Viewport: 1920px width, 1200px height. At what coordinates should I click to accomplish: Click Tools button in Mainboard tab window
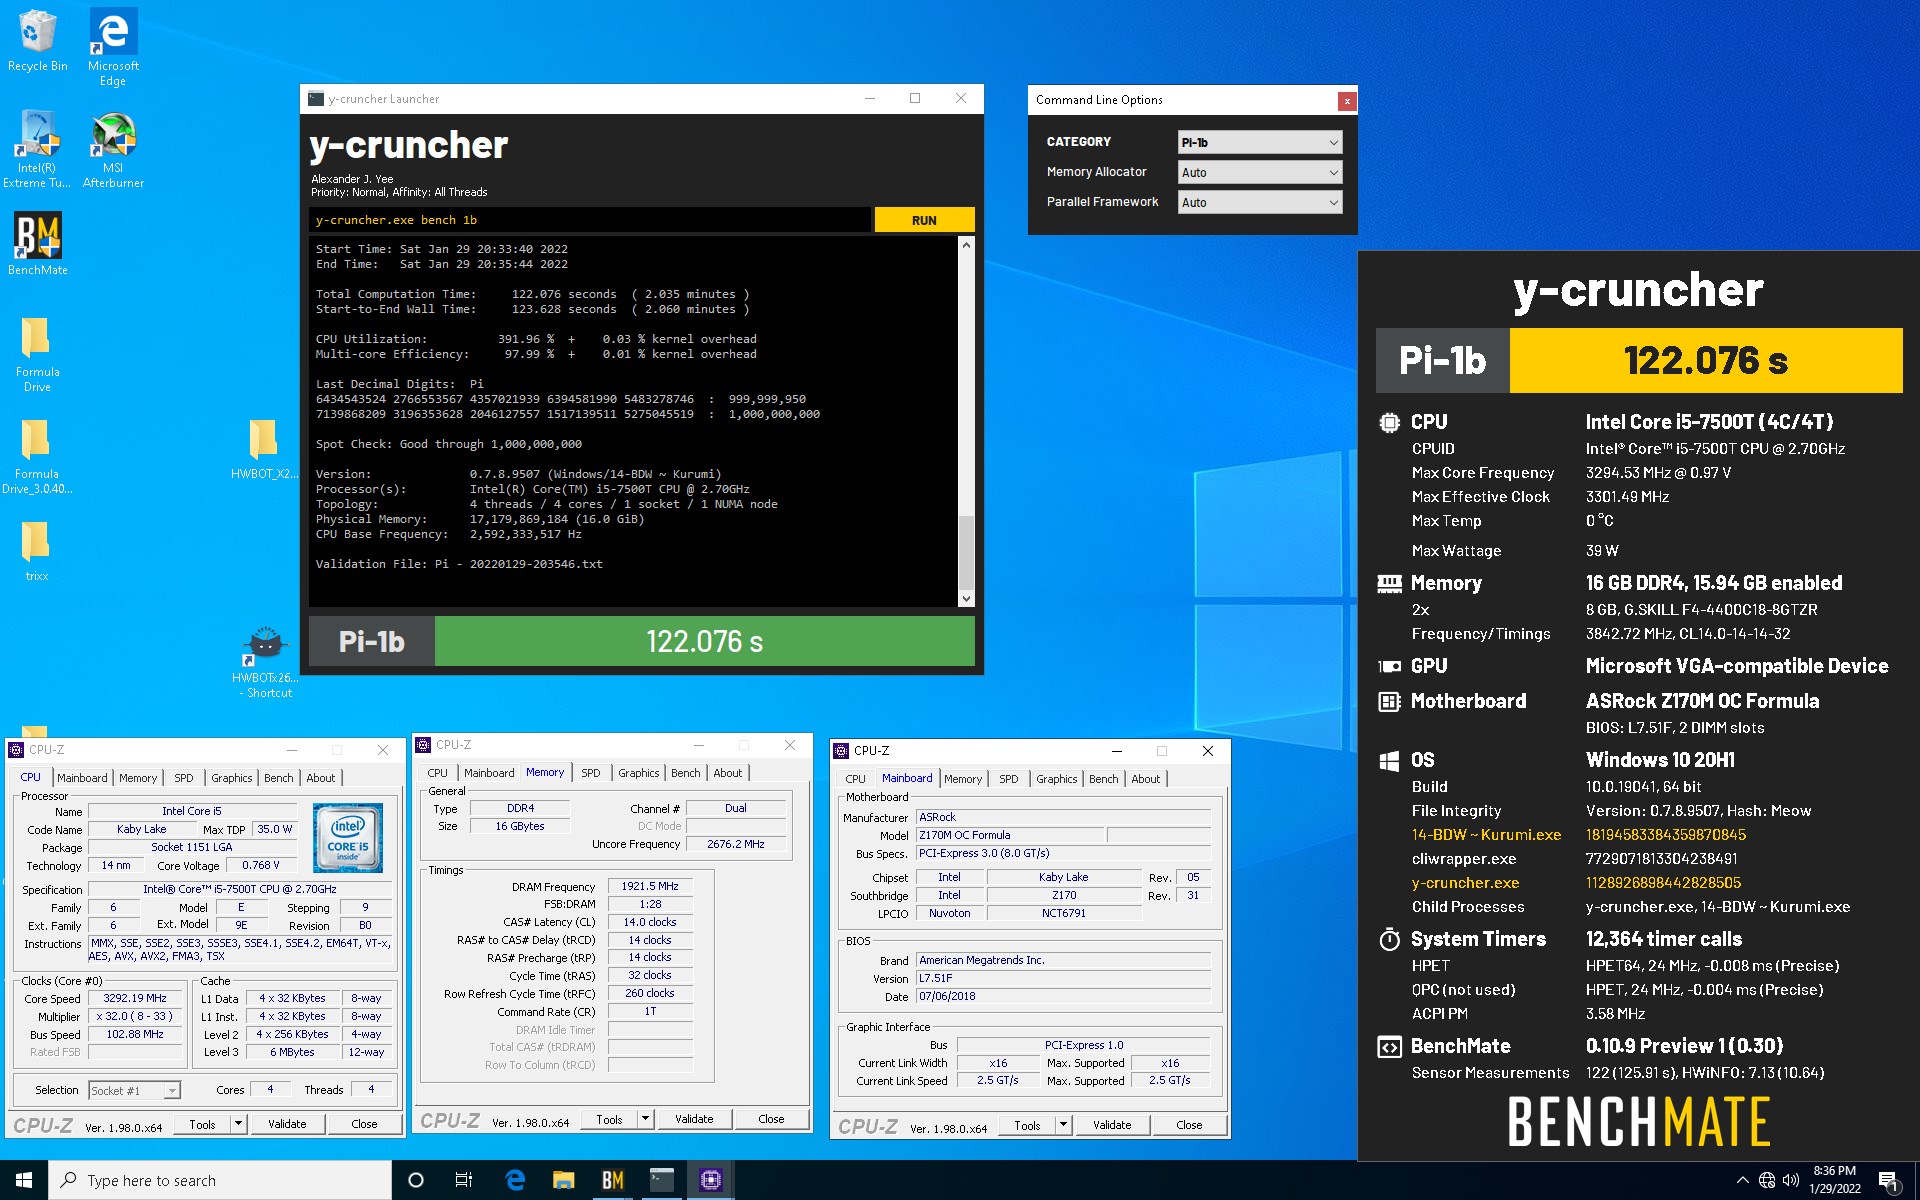1027,1125
